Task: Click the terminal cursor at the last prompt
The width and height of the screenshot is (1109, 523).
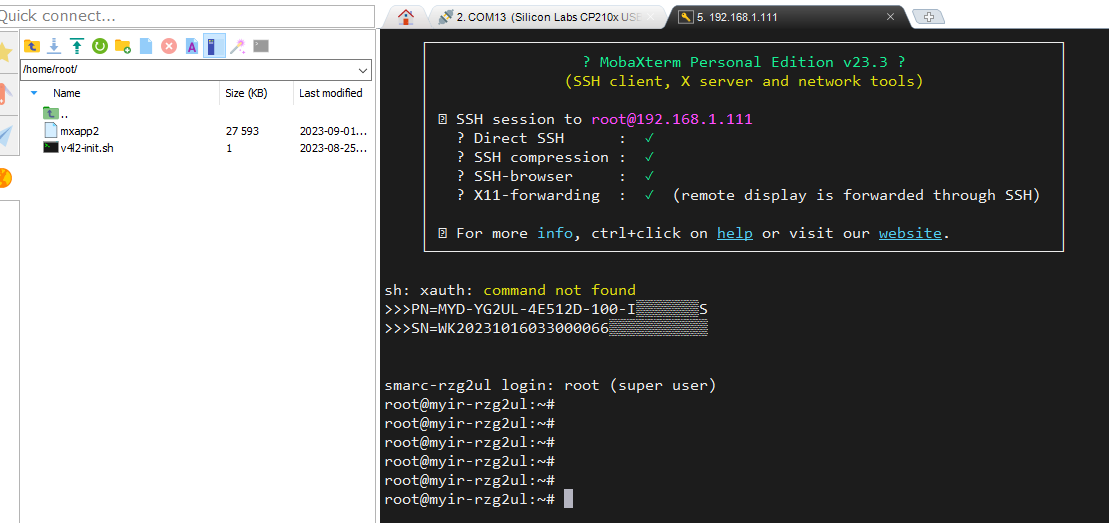Action: tap(569, 499)
